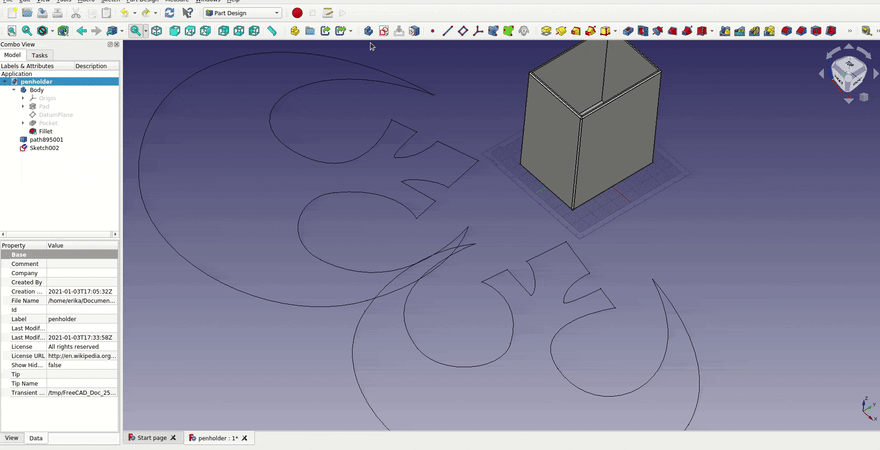Image resolution: width=880 pixels, height=450 pixels.
Task: Create local coordinate system tool
Action: (478, 31)
